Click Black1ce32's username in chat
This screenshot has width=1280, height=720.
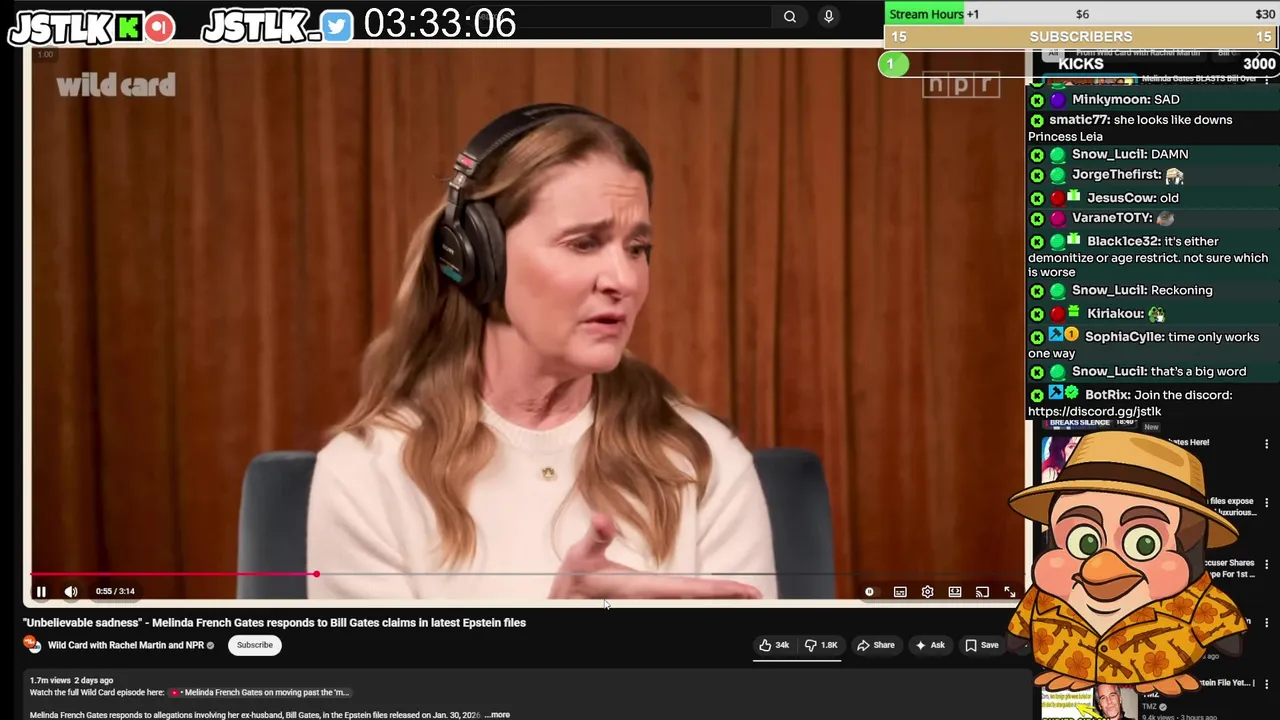point(1123,241)
